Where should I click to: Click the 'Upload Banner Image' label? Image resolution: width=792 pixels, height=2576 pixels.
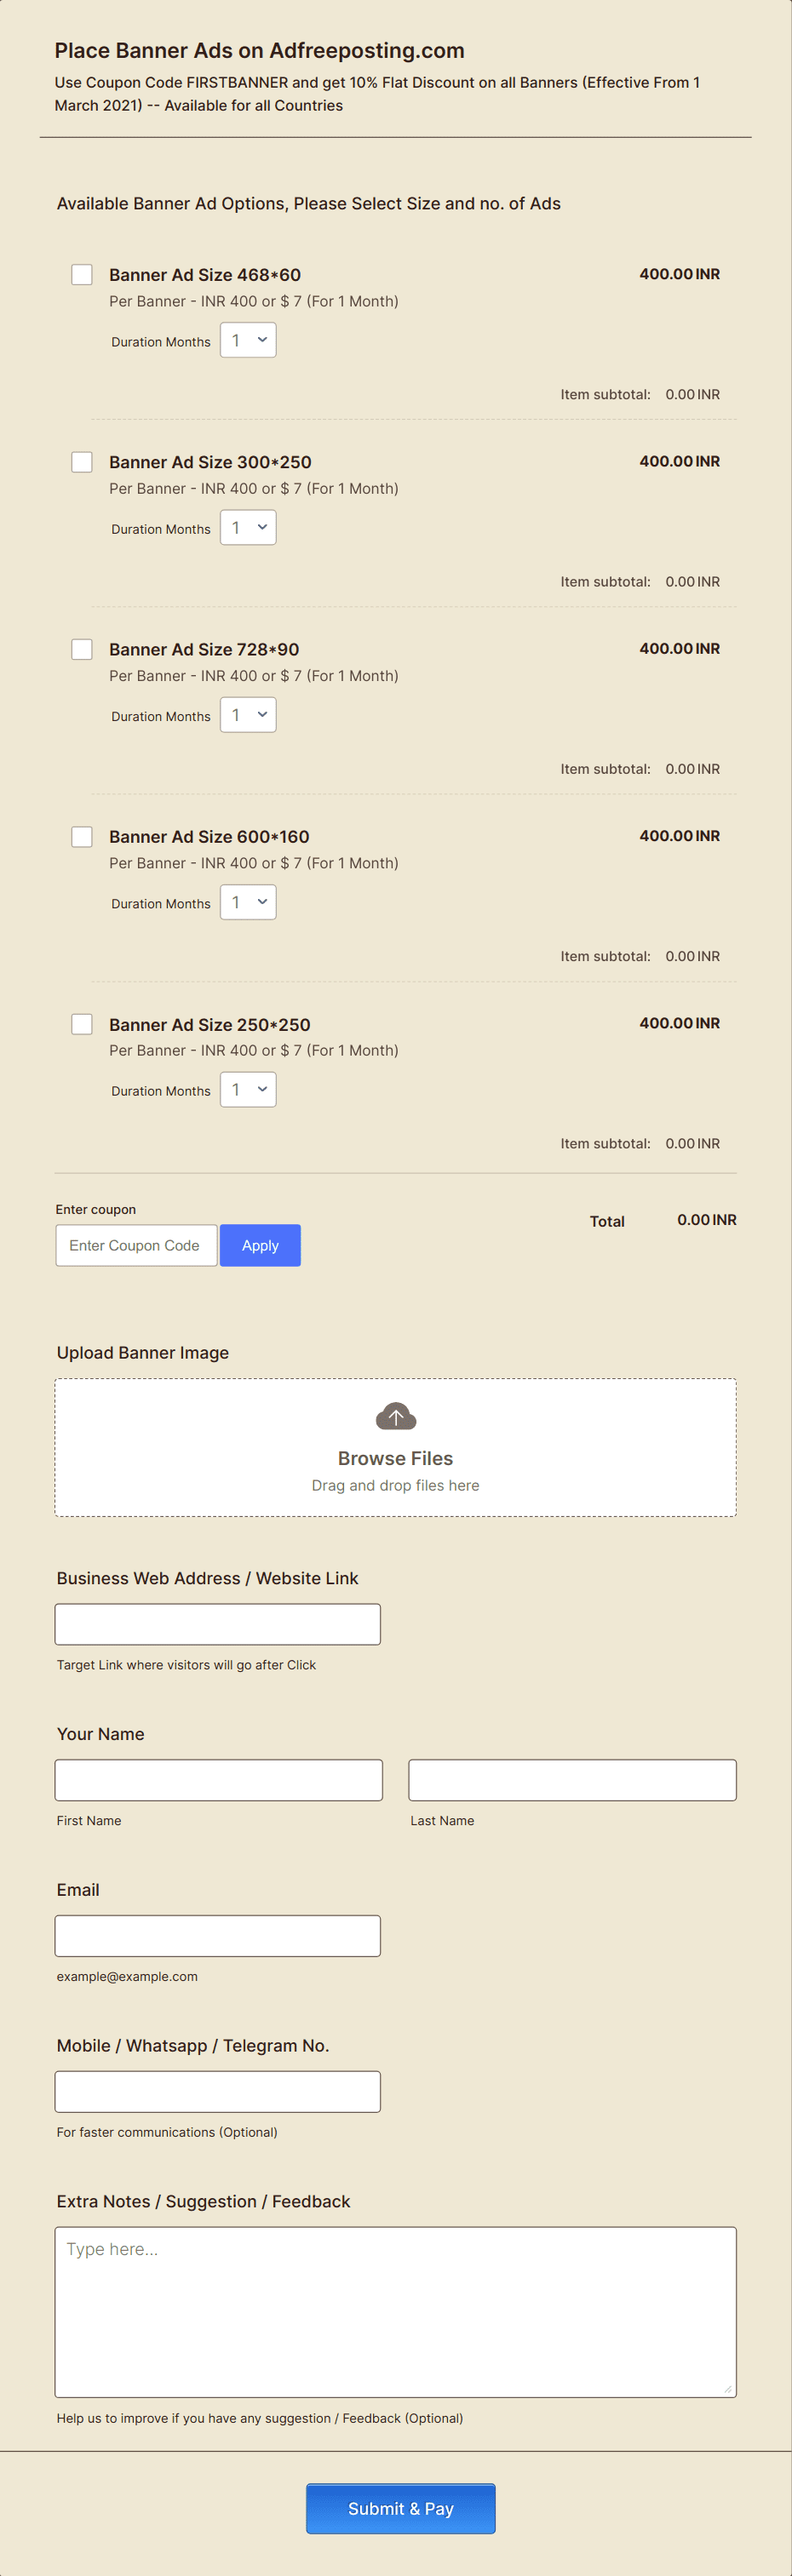point(143,1352)
